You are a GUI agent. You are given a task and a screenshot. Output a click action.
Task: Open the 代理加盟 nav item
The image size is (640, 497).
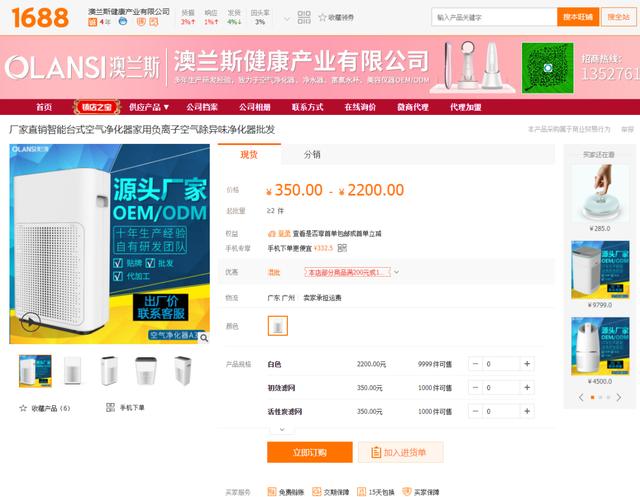(x=465, y=107)
